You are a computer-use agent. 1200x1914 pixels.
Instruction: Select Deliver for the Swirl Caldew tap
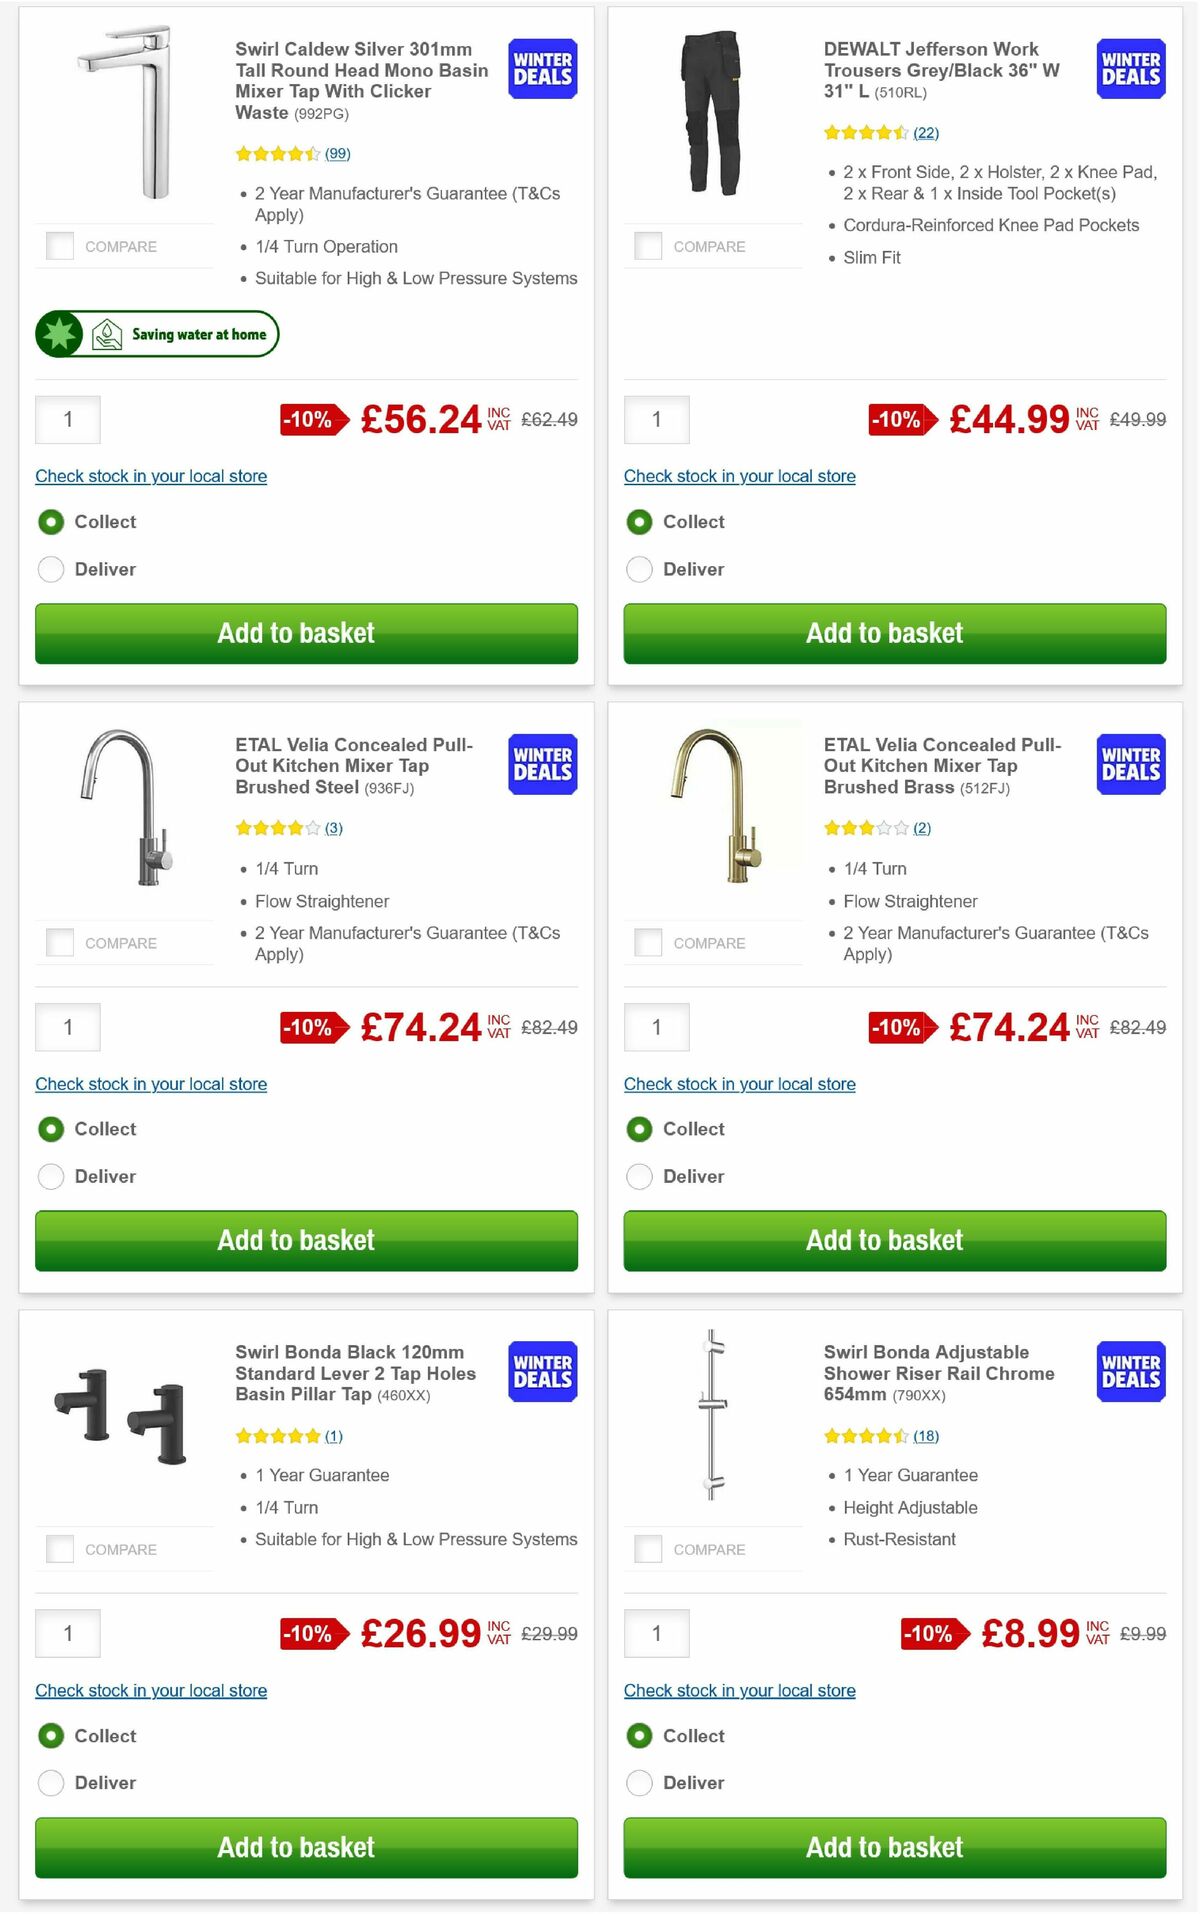50,568
